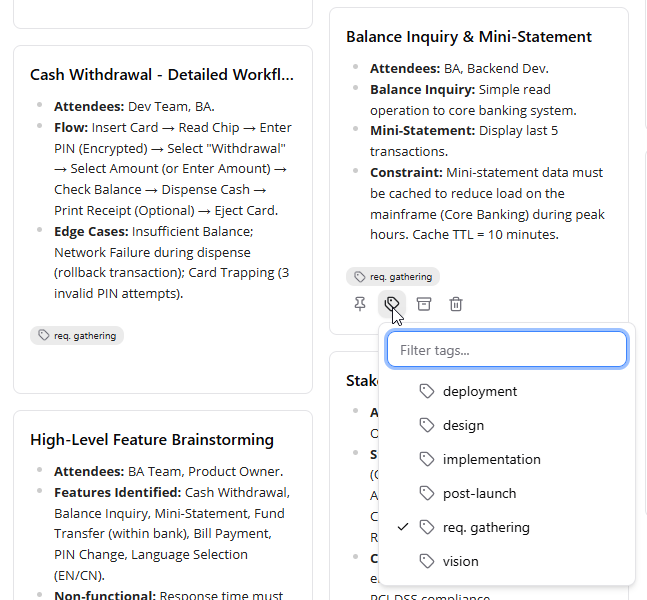Open the Balance Inquiry & Mini-Statement title
The height and width of the screenshot is (600, 647).
tap(469, 37)
